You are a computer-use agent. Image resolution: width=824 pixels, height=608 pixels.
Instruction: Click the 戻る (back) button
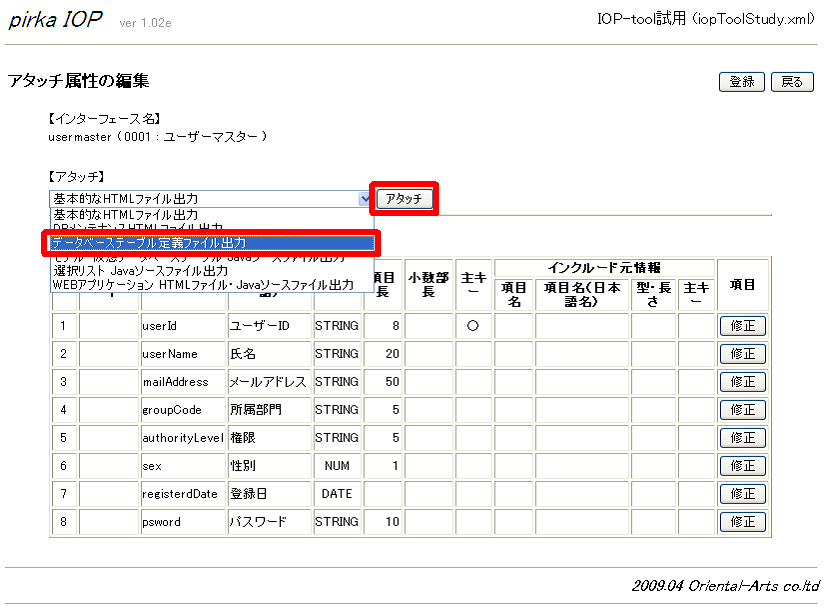(x=792, y=82)
